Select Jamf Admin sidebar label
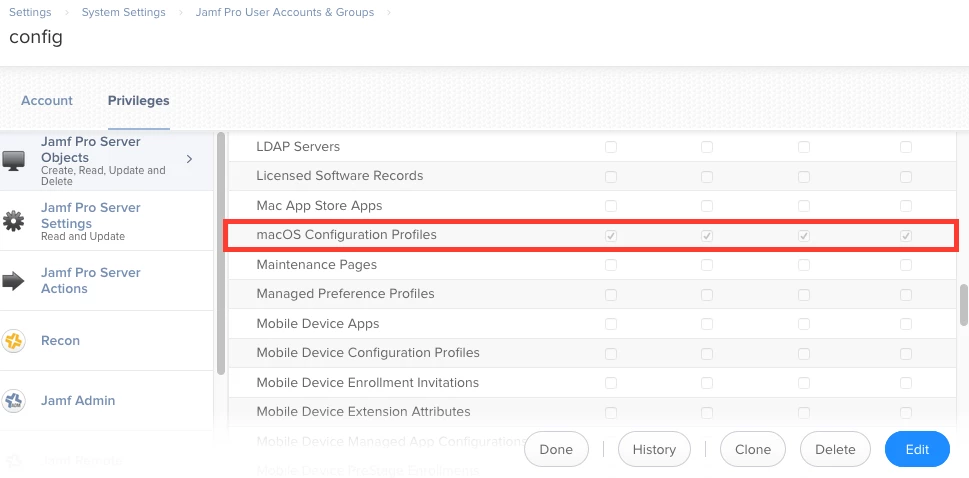Screen dimensions: 969x478 pyautogui.click(x=78, y=401)
